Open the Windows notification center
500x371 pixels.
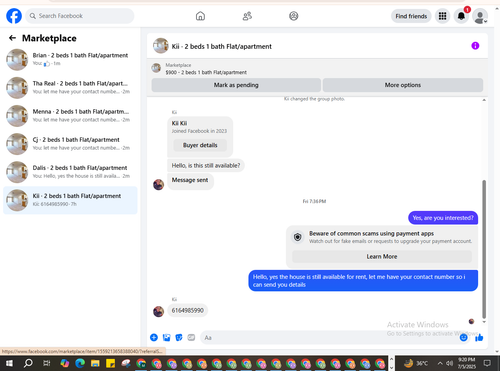coord(487,363)
